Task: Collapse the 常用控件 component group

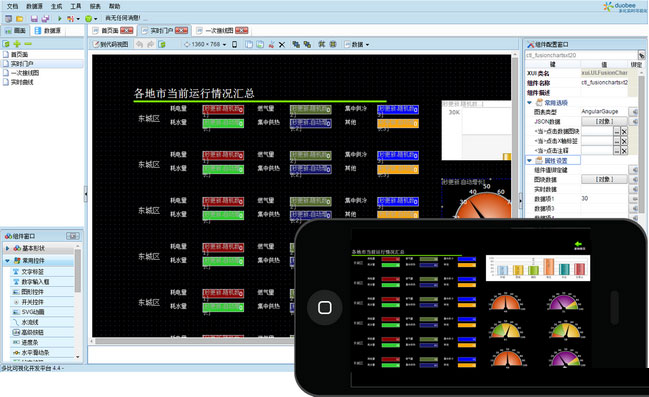Action: (7, 261)
